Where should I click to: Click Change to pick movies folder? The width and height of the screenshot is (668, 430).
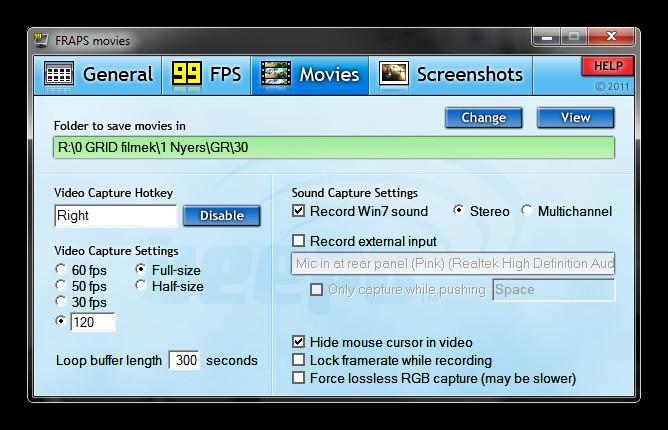point(484,118)
